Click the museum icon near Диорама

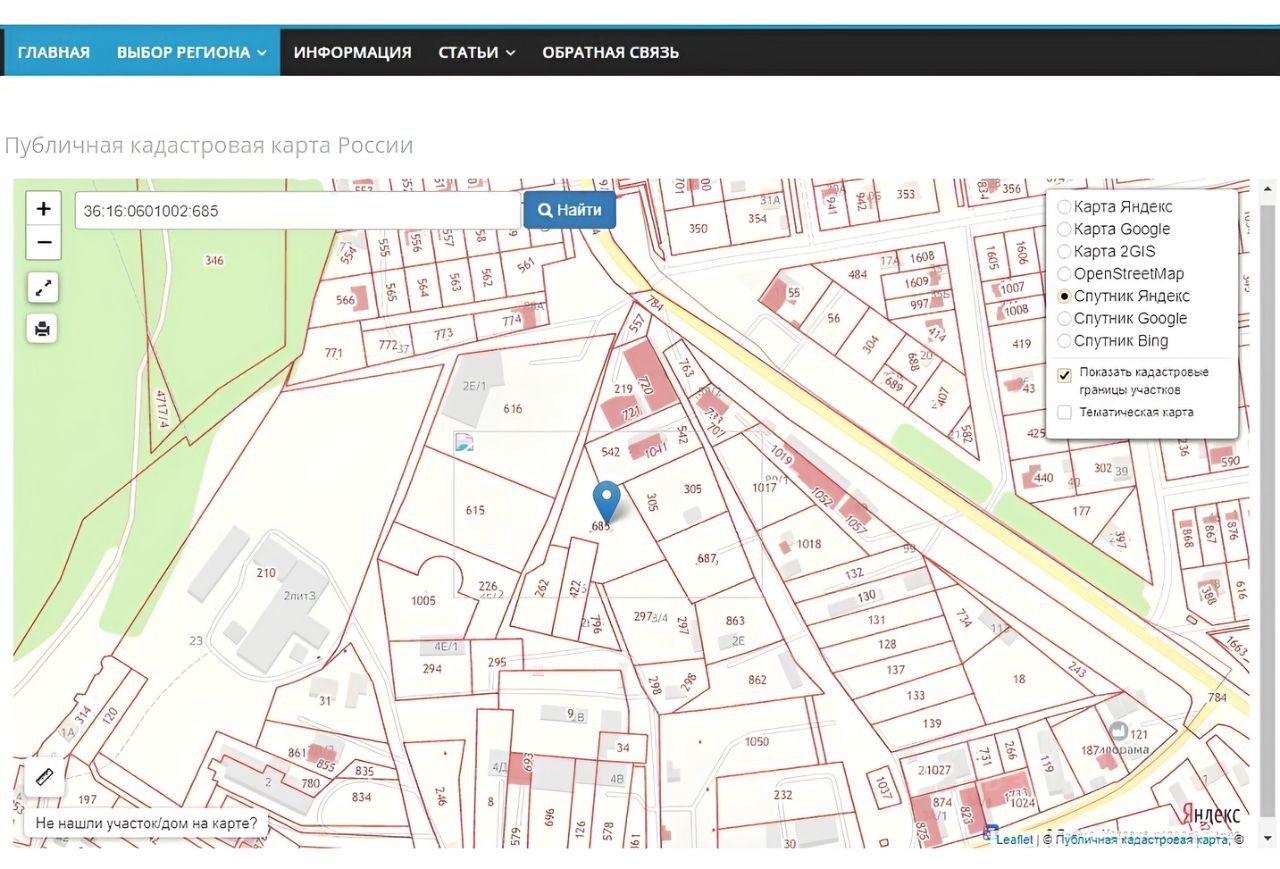point(1118,733)
